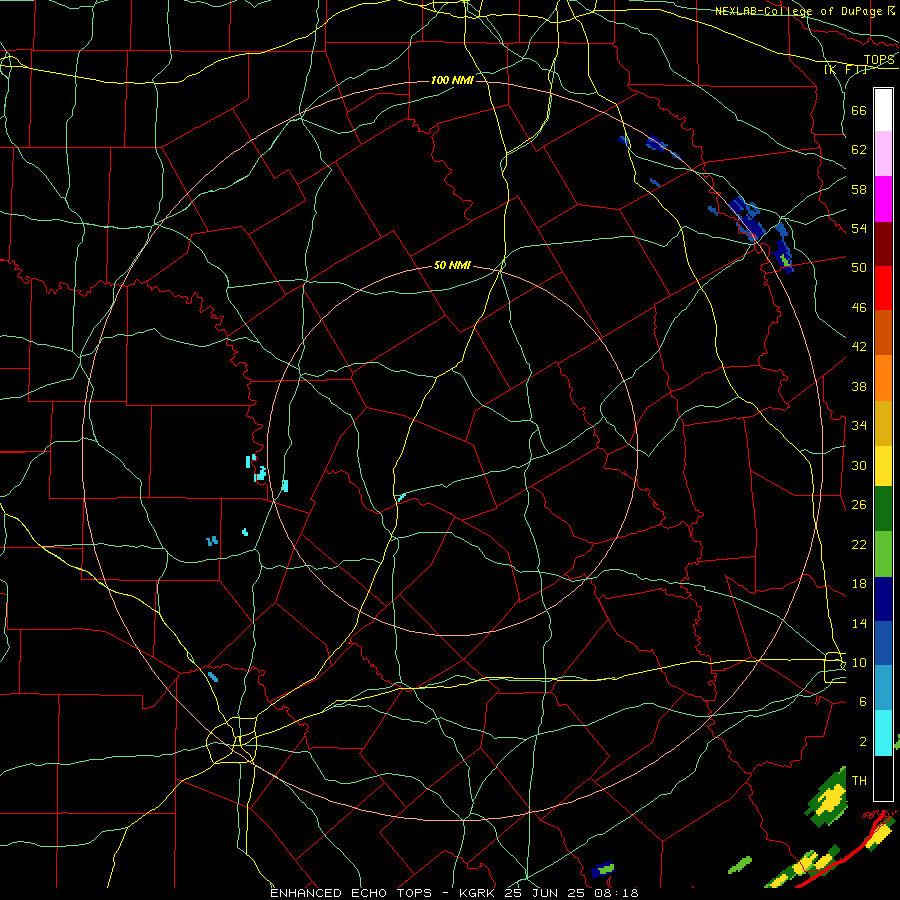This screenshot has width=900, height=900.
Task: Pick the dark maroon legend swatch above 50
Action: pyautogui.click(x=883, y=244)
